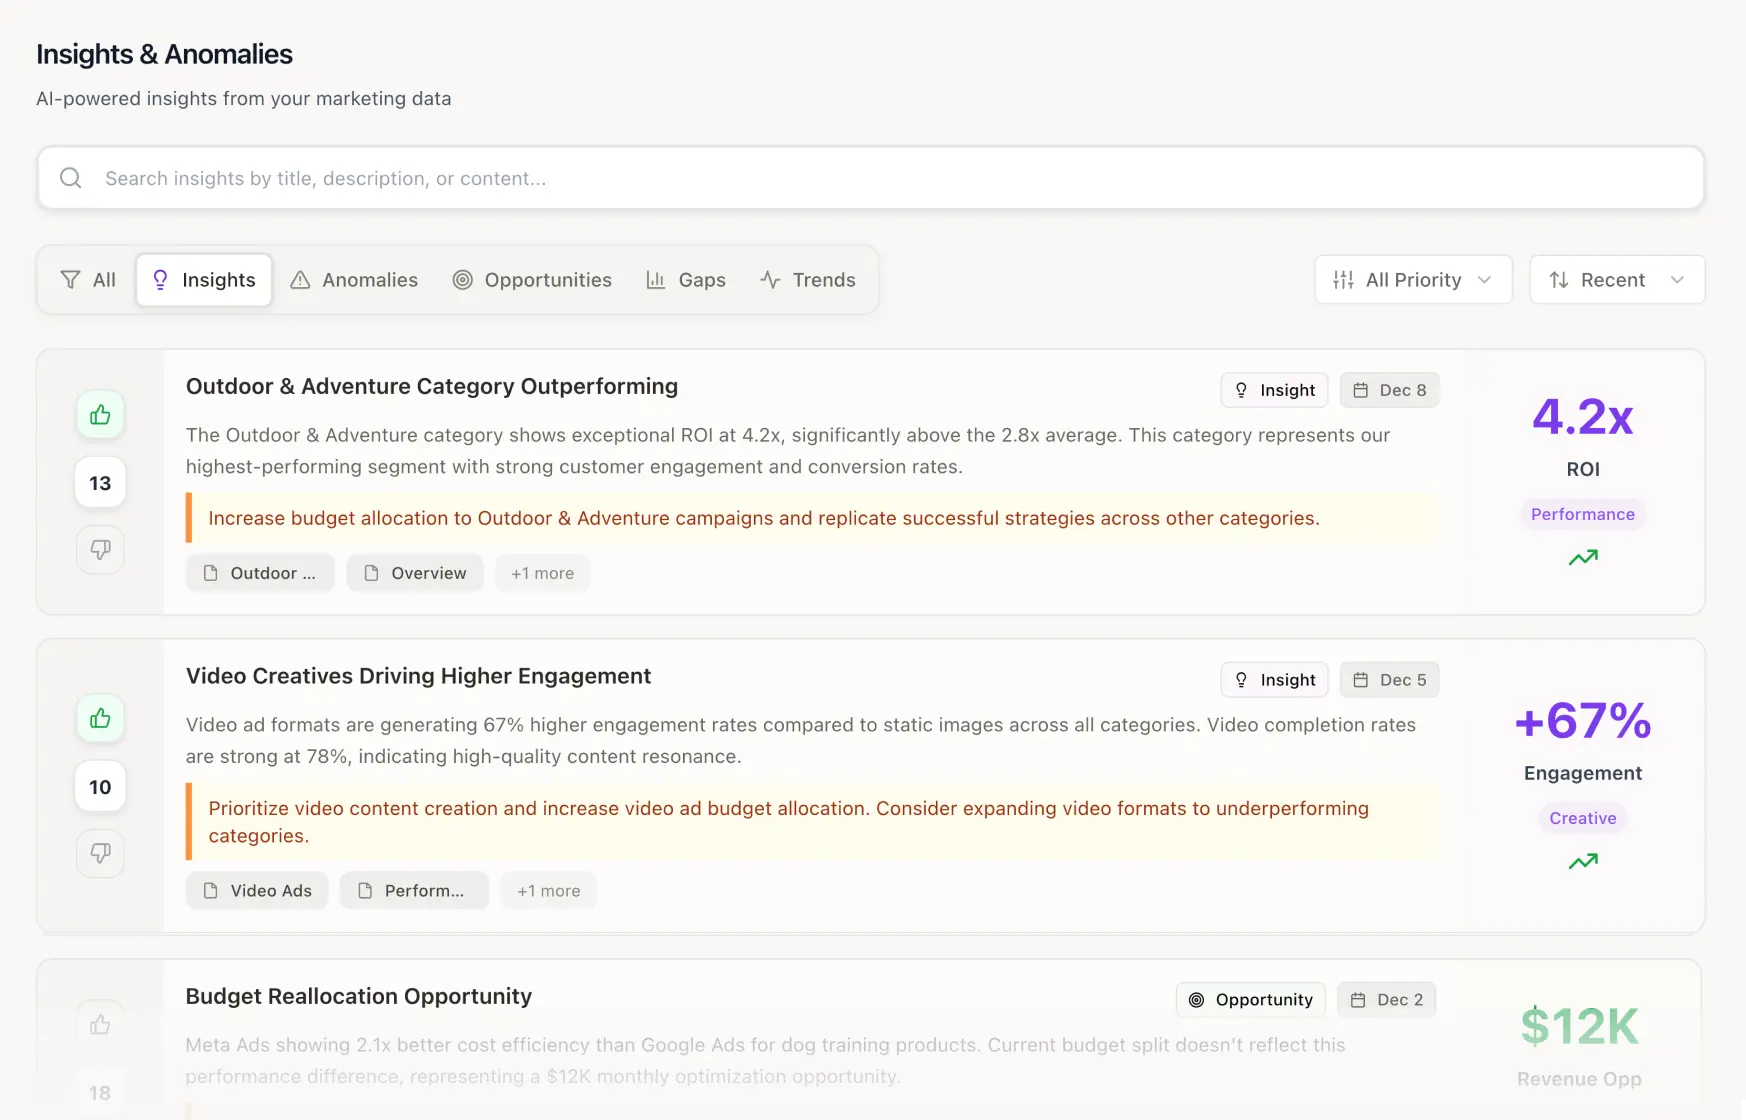Open the All Priority dropdown

(x=1413, y=280)
